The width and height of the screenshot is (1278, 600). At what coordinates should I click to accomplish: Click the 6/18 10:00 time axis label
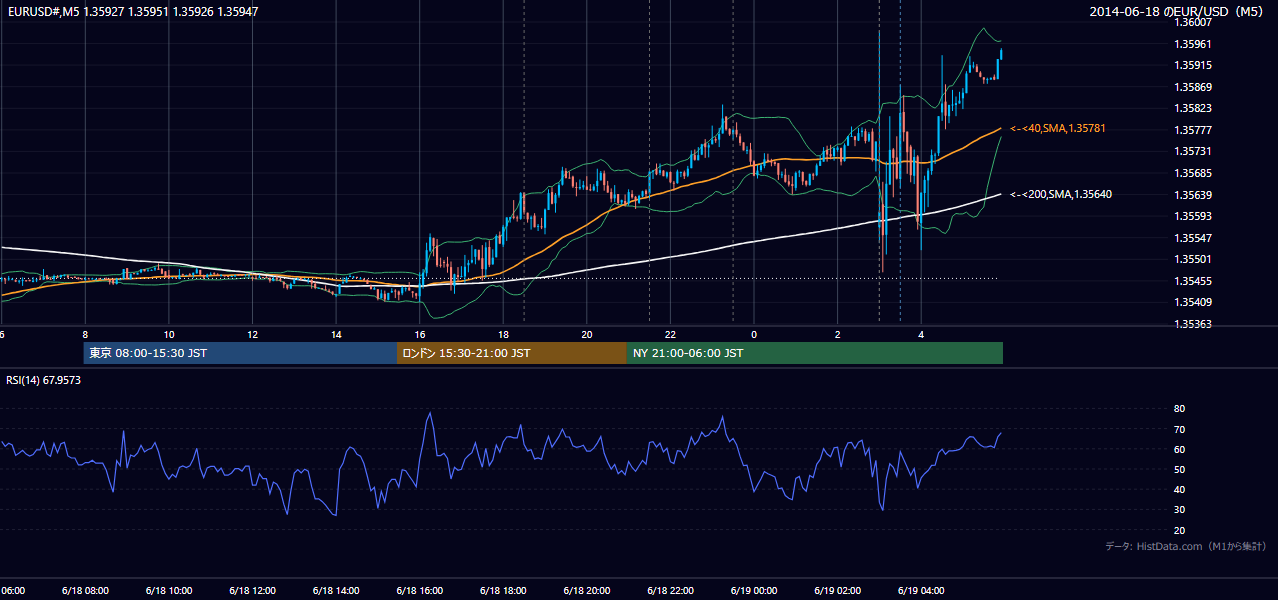pyautogui.click(x=168, y=590)
